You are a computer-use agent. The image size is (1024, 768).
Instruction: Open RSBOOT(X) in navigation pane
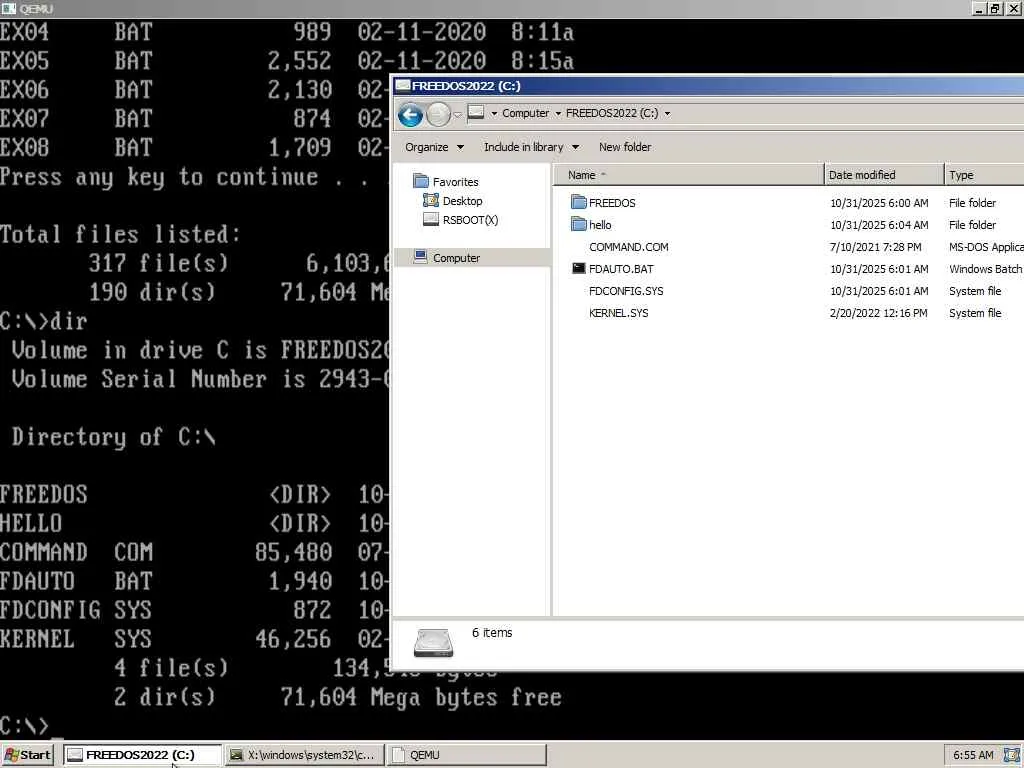tap(470, 220)
